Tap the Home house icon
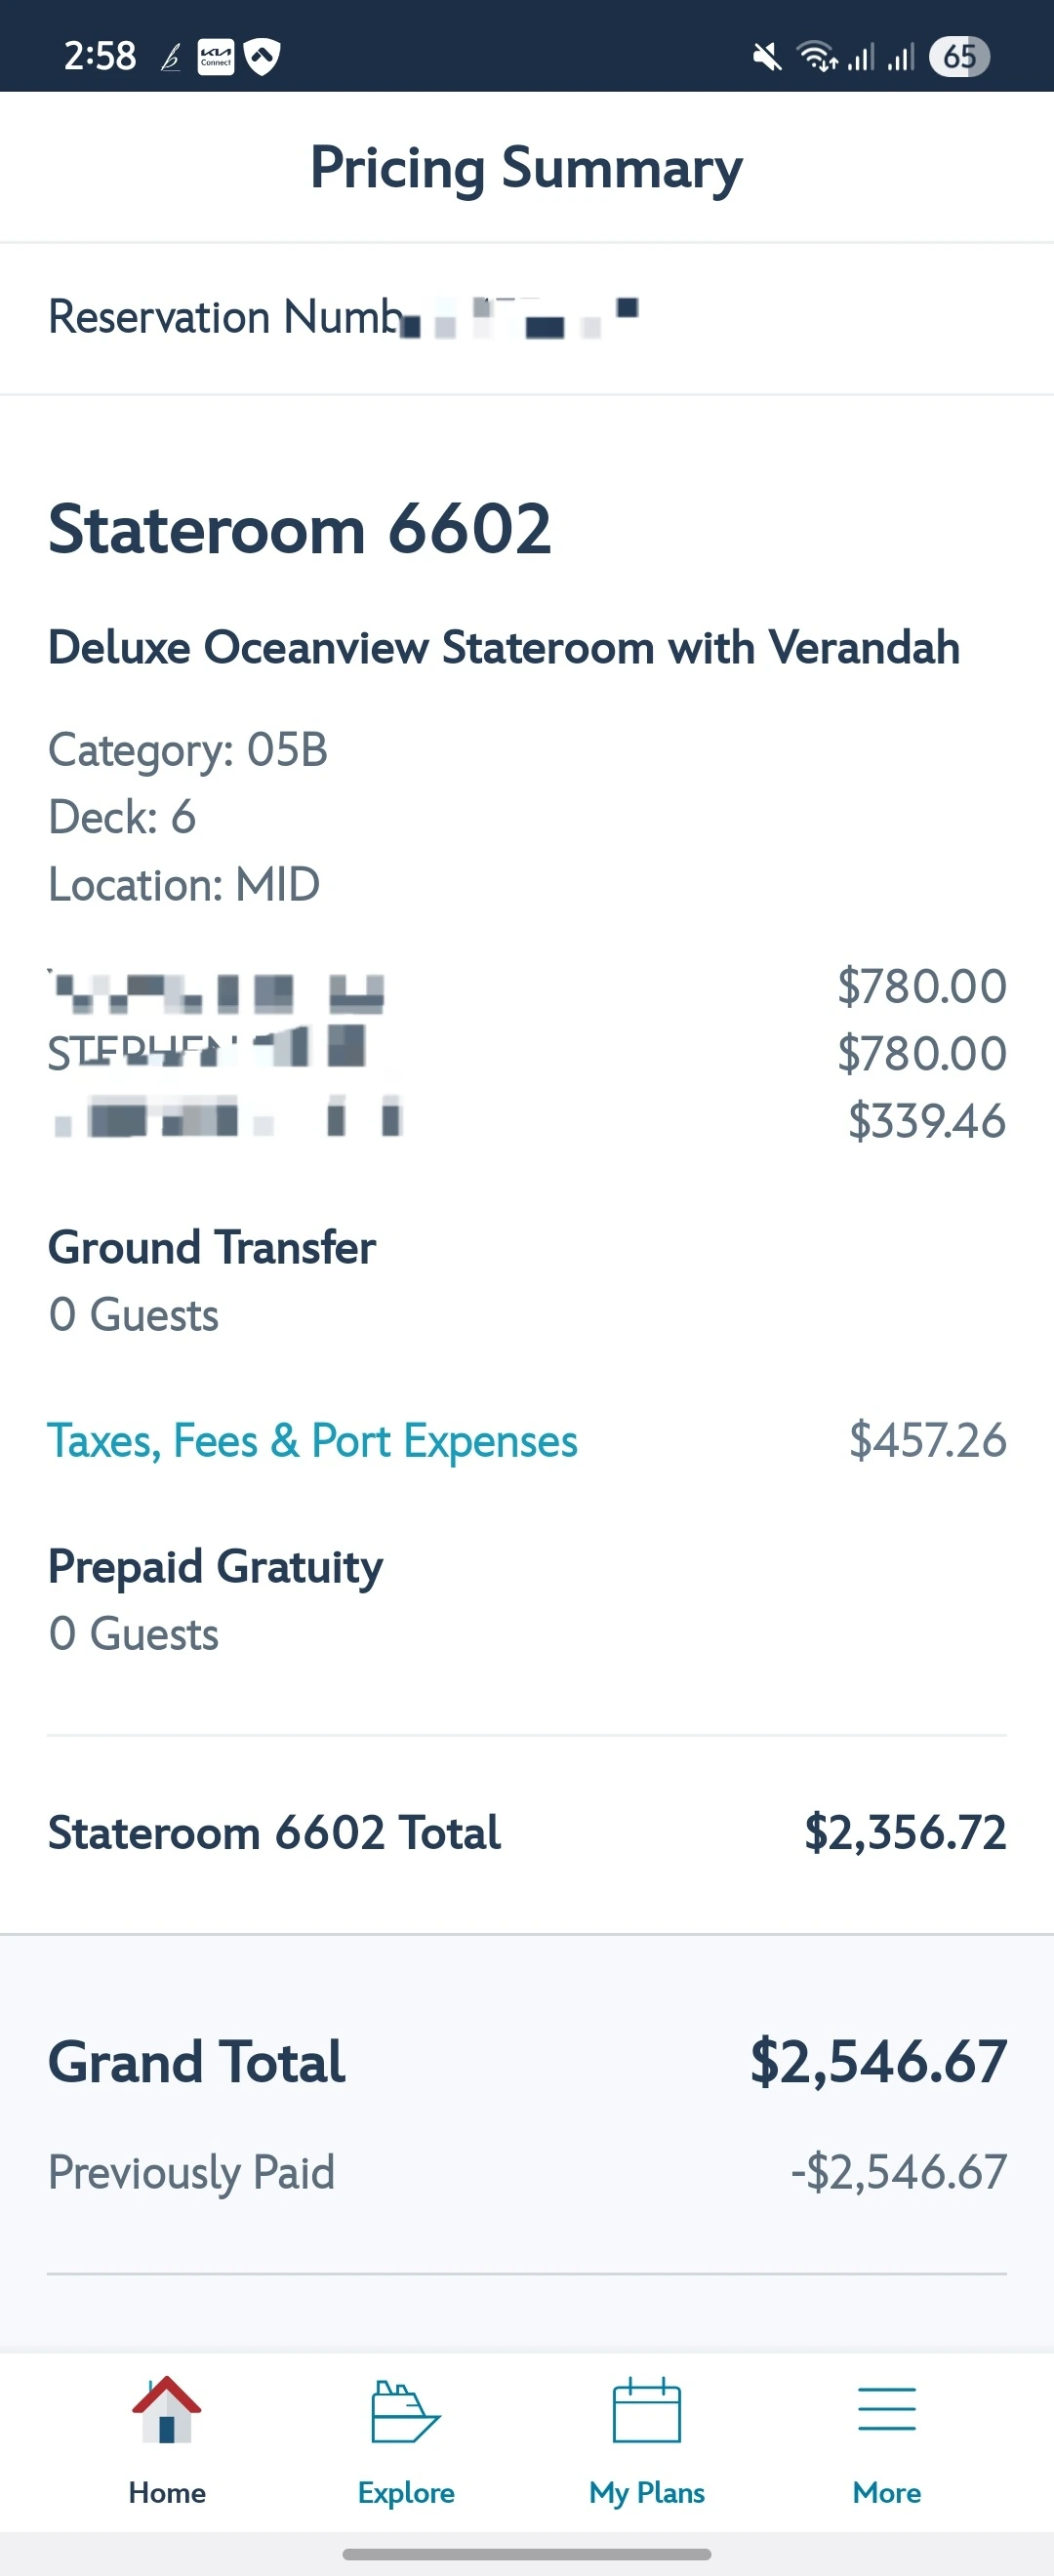This screenshot has height=2576, width=1054. [167, 2411]
